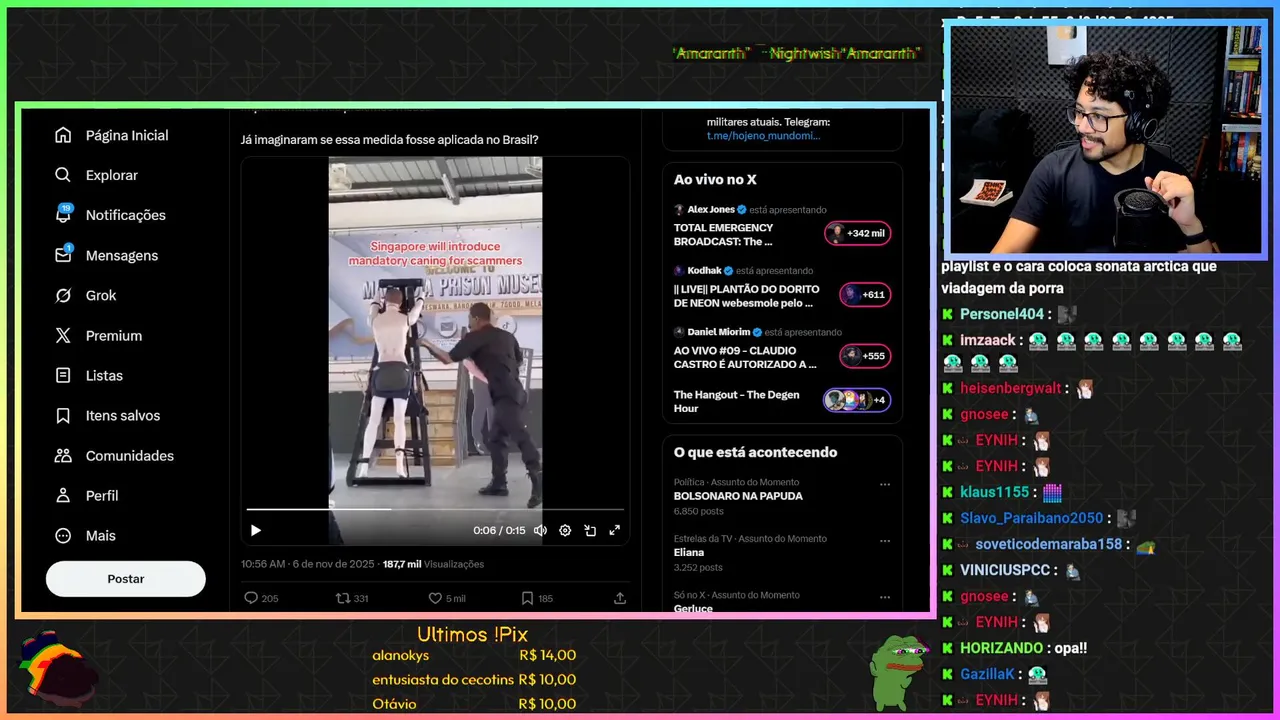This screenshot has height=720, width=1280.
Task: Play the tweet video
Action: [255, 530]
